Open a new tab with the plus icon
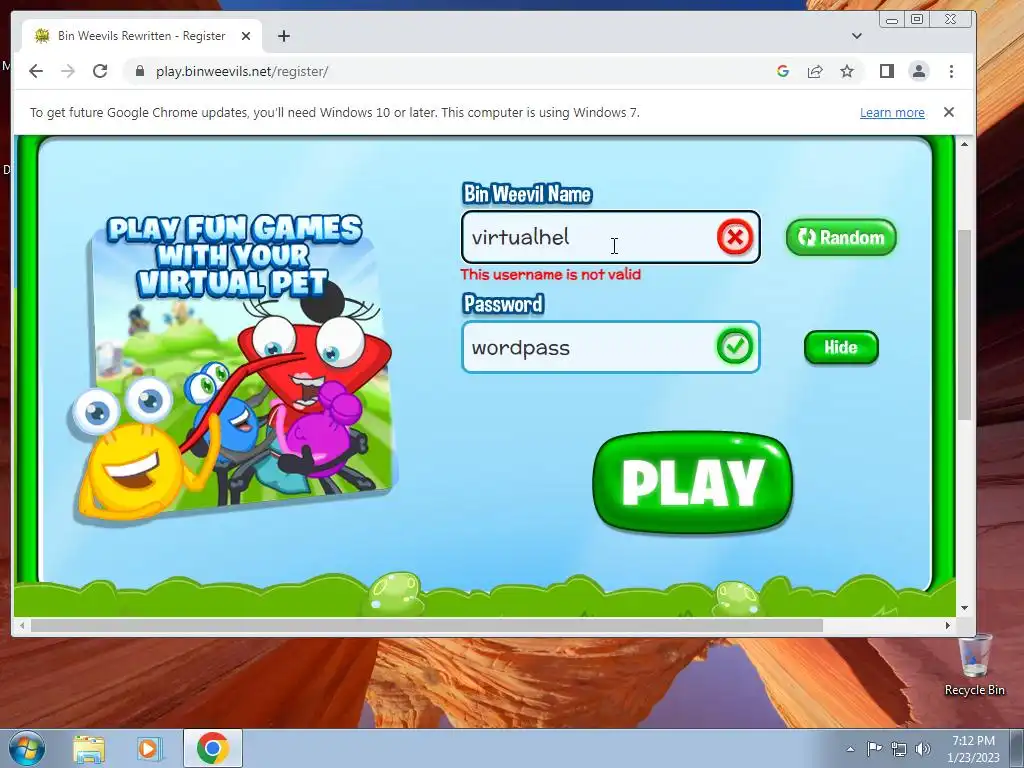Image resolution: width=1024 pixels, height=768 pixels. click(x=283, y=36)
